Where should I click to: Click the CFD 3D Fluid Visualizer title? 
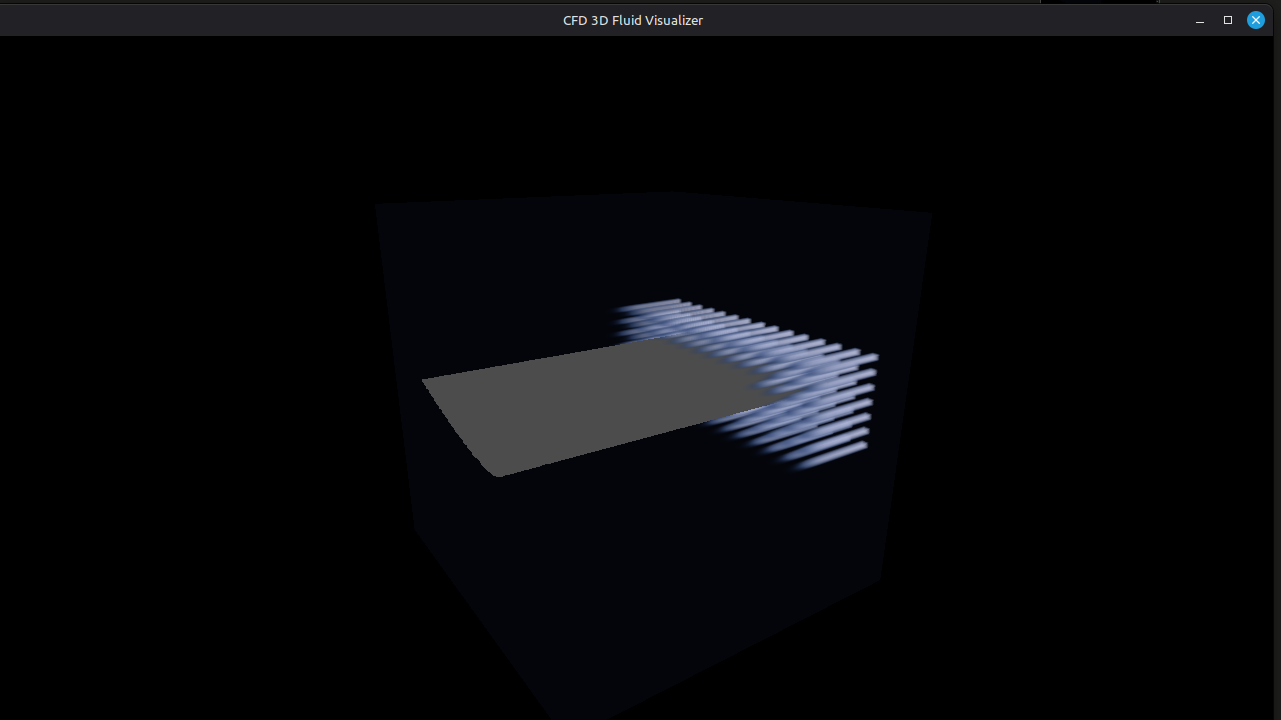(633, 20)
